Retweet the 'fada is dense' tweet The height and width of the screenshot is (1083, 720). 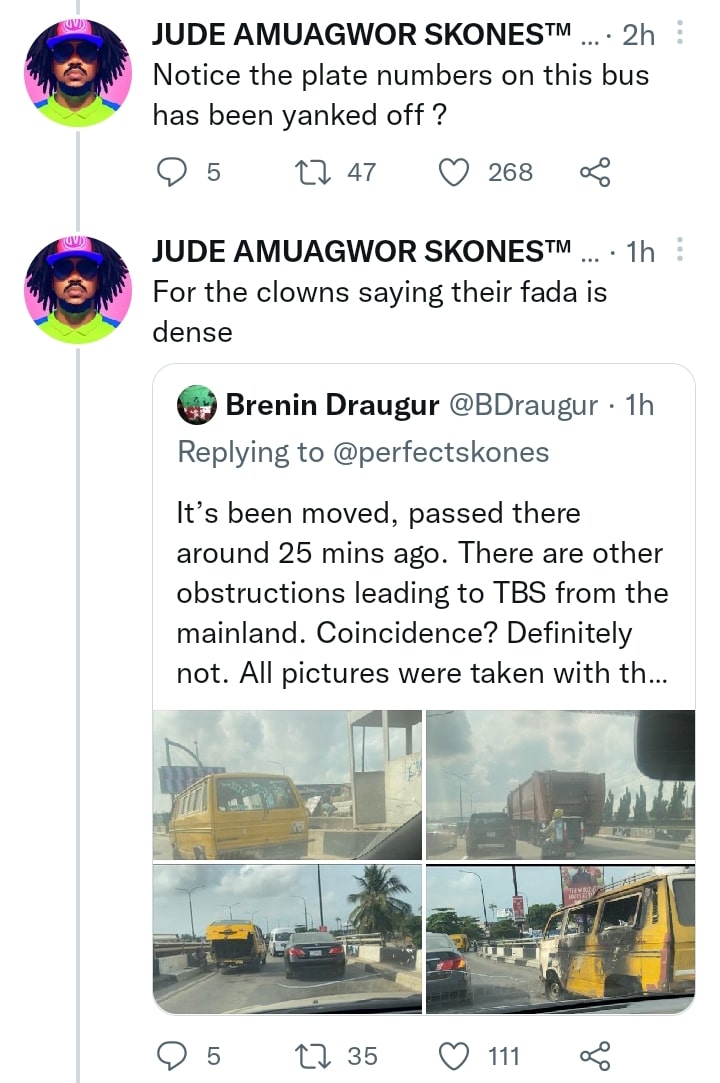tap(298, 1054)
